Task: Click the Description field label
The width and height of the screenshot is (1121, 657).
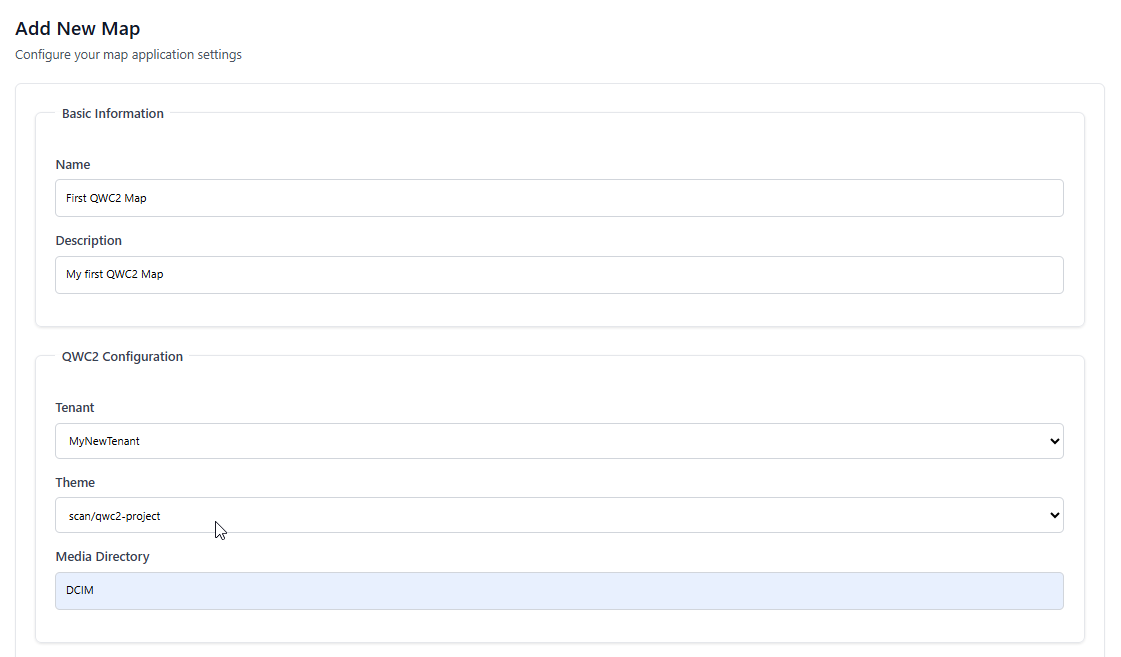Action: (89, 241)
